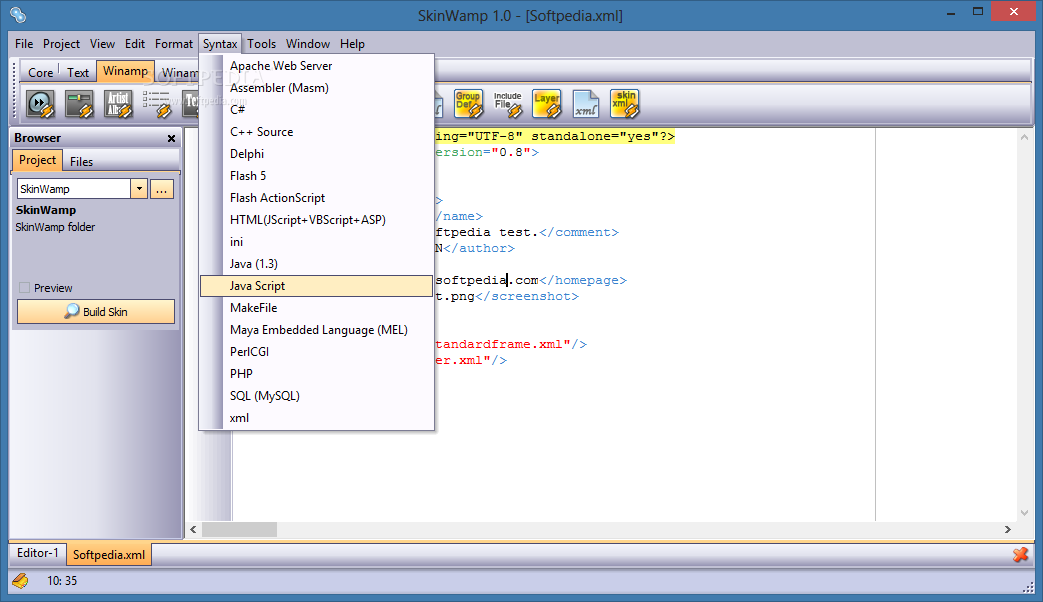This screenshot has width=1043, height=602.
Task: Open the Editor-1 document tab
Action: click(37, 553)
